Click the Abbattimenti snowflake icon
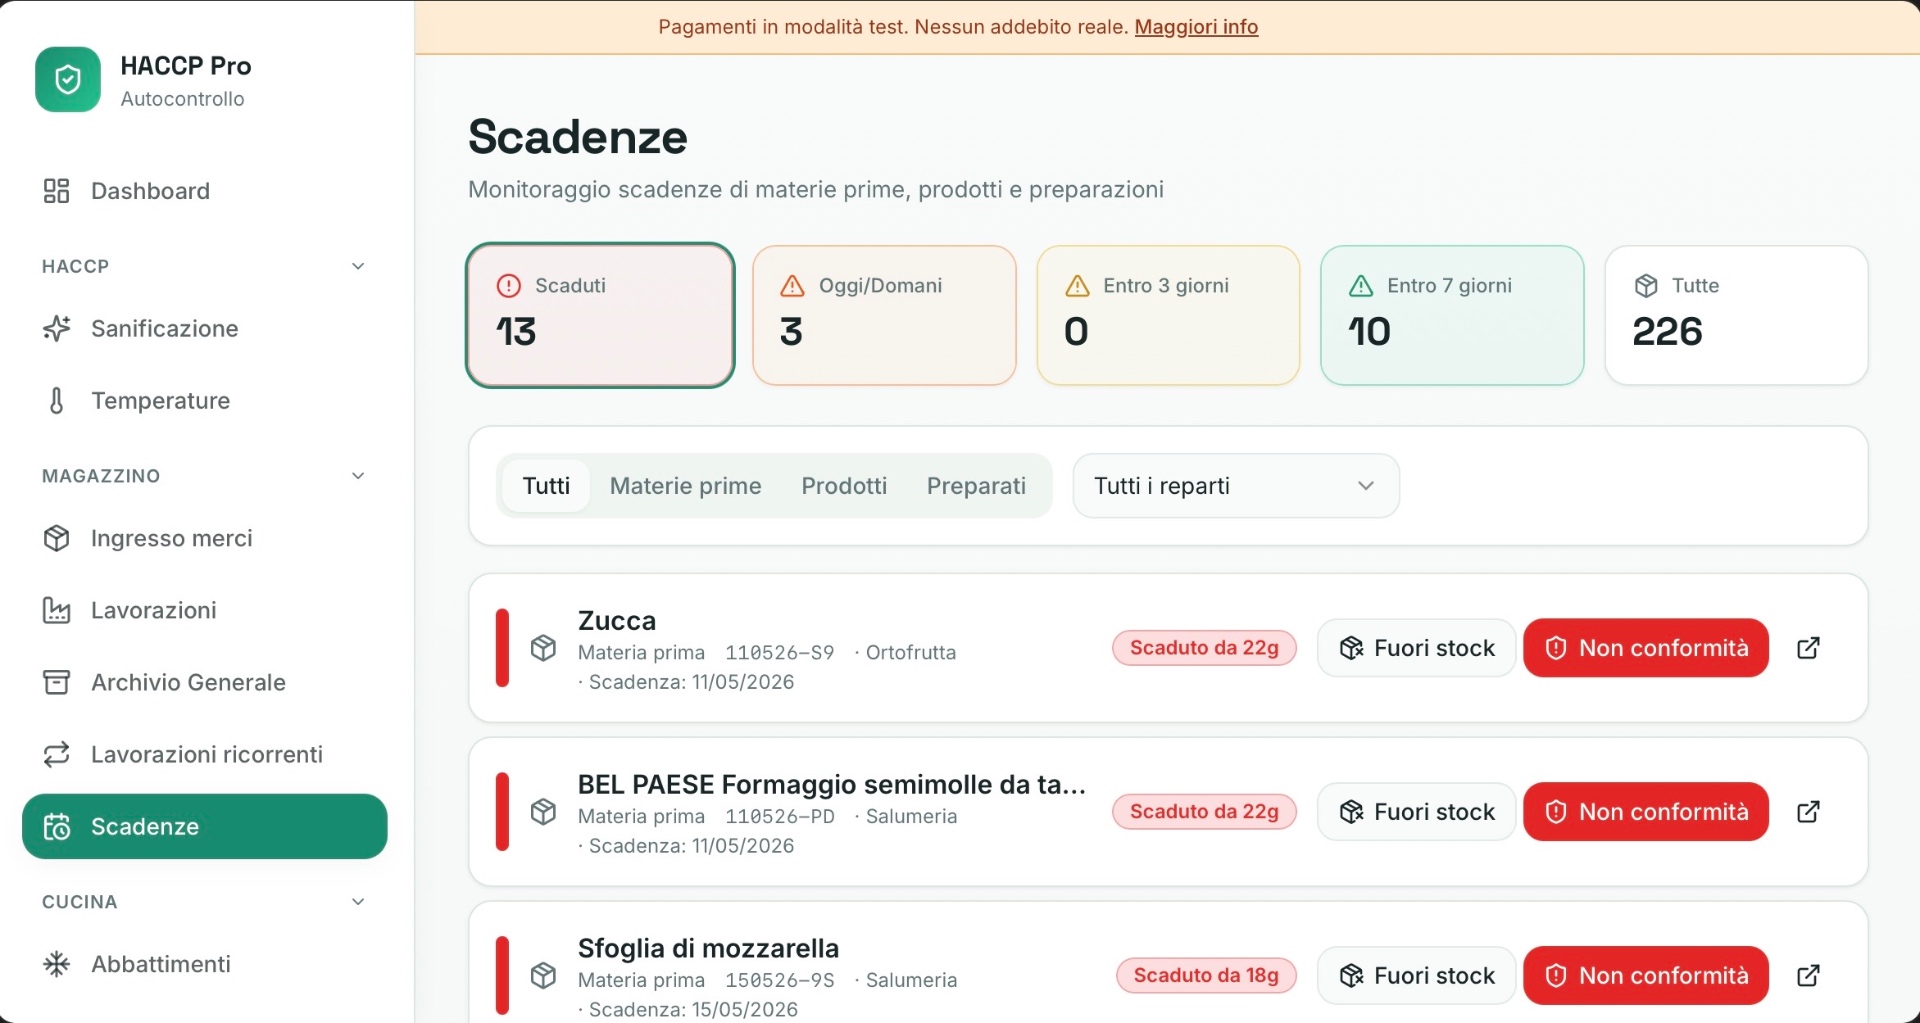1920x1023 pixels. pyautogui.click(x=57, y=964)
